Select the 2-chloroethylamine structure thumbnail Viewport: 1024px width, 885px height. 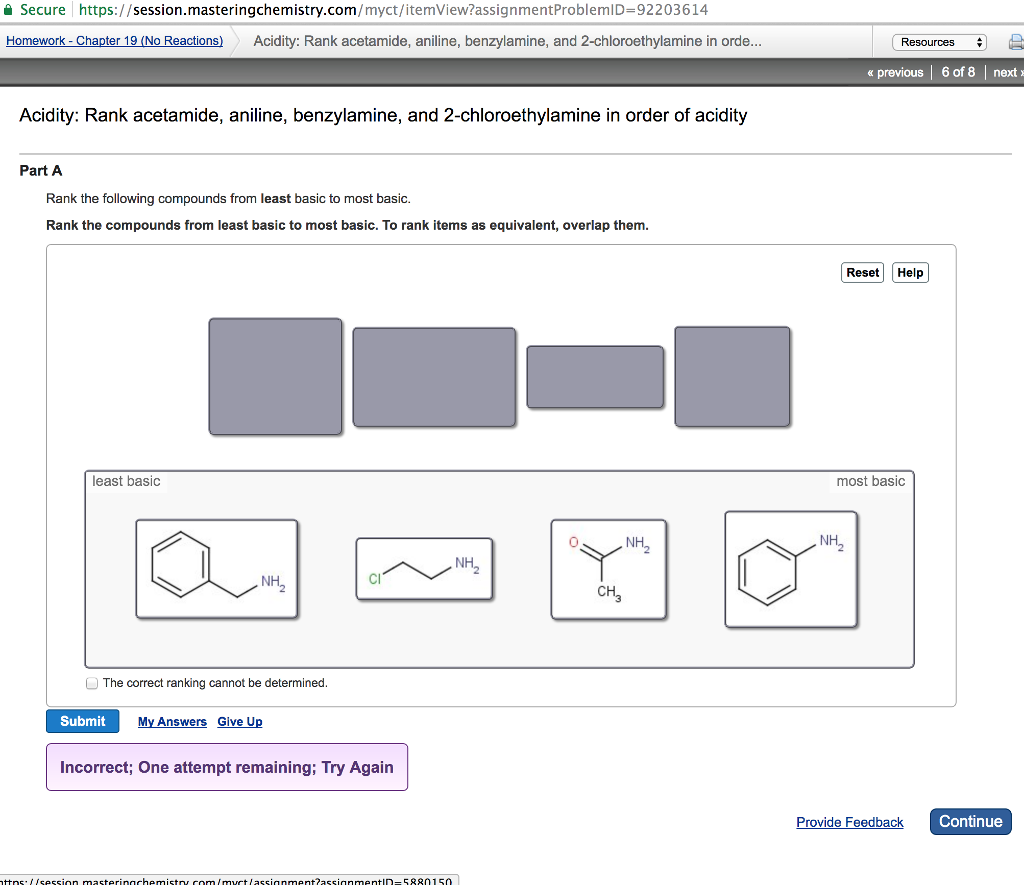tap(423, 567)
